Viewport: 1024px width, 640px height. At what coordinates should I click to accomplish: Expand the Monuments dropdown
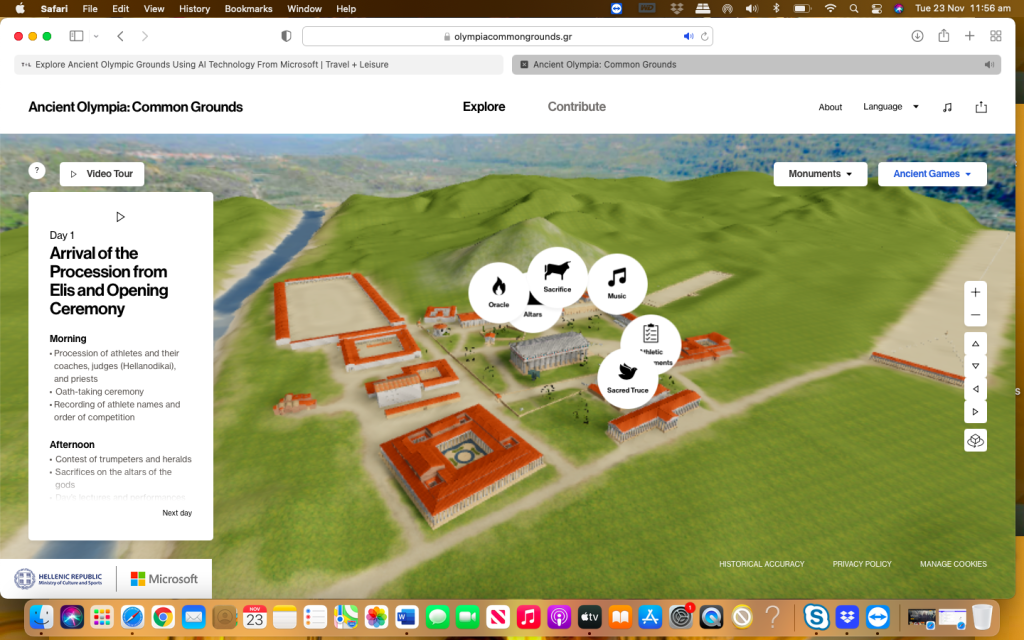[x=820, y=174]
